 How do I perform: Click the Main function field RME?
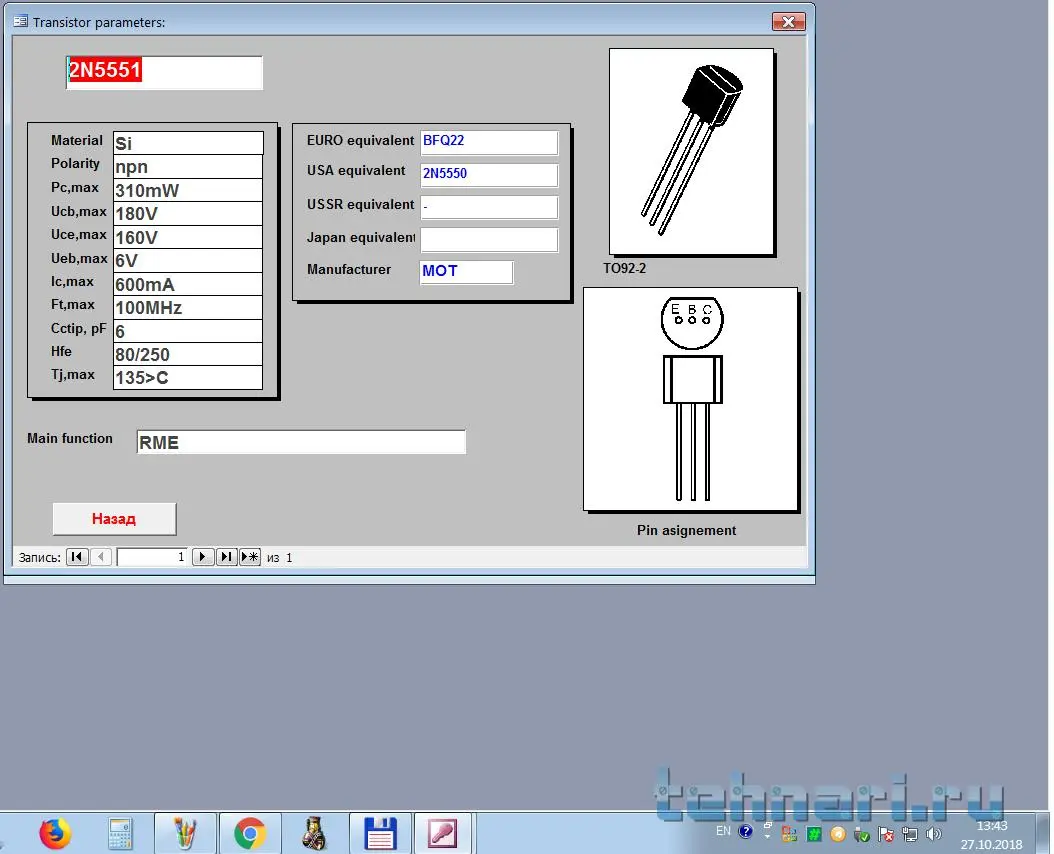pos(301,442)
